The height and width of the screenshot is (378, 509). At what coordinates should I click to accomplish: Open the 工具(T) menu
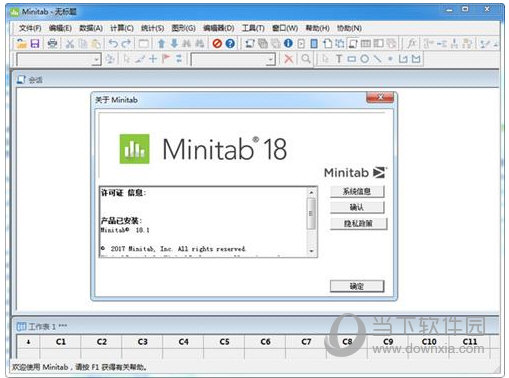tap(253, 28)
